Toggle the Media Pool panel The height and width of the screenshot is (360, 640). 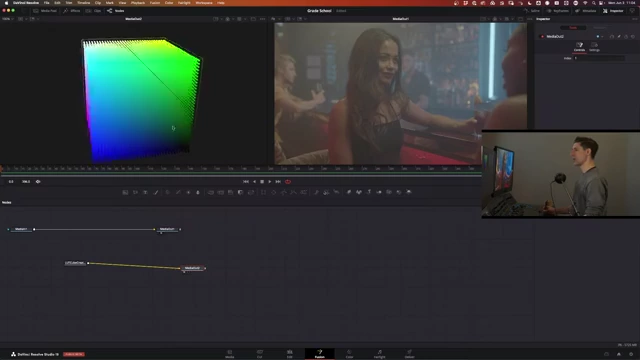coord(45,11)
